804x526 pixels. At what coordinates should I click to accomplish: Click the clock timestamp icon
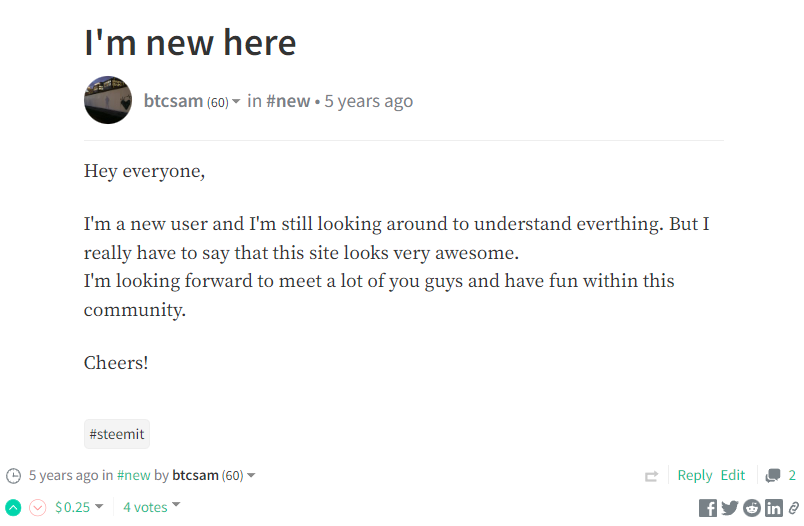pyautogui.click(x=13, y=476)
